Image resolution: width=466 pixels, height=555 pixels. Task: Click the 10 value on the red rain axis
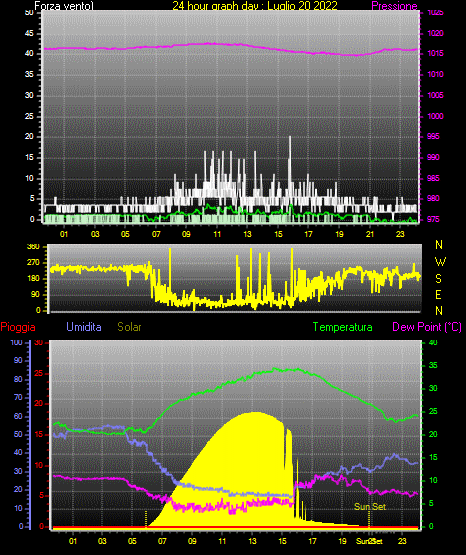[x=39, y=465]
